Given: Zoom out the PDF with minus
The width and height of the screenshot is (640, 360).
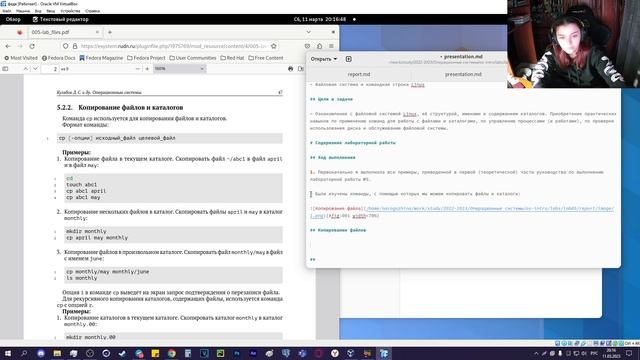Looking at the screenshot, I should click(x=137, y=69).
